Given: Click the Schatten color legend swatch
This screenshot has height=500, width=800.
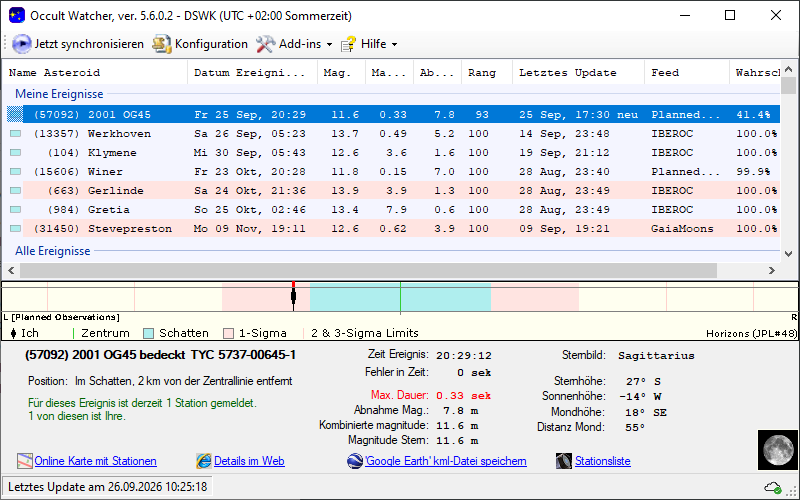Looking at the screenshot, I should tap(148, 334).
